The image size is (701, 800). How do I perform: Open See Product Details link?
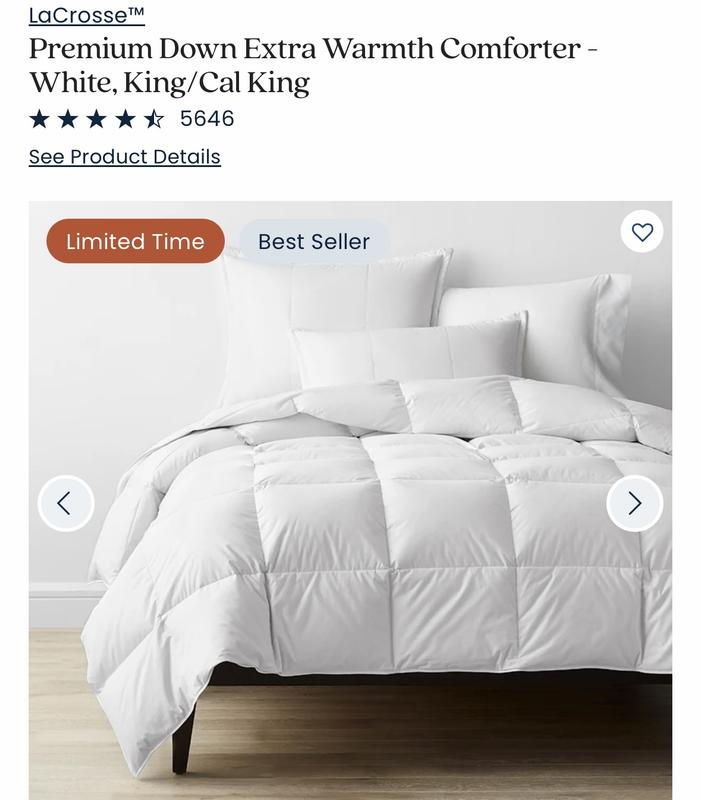[124, 157]
